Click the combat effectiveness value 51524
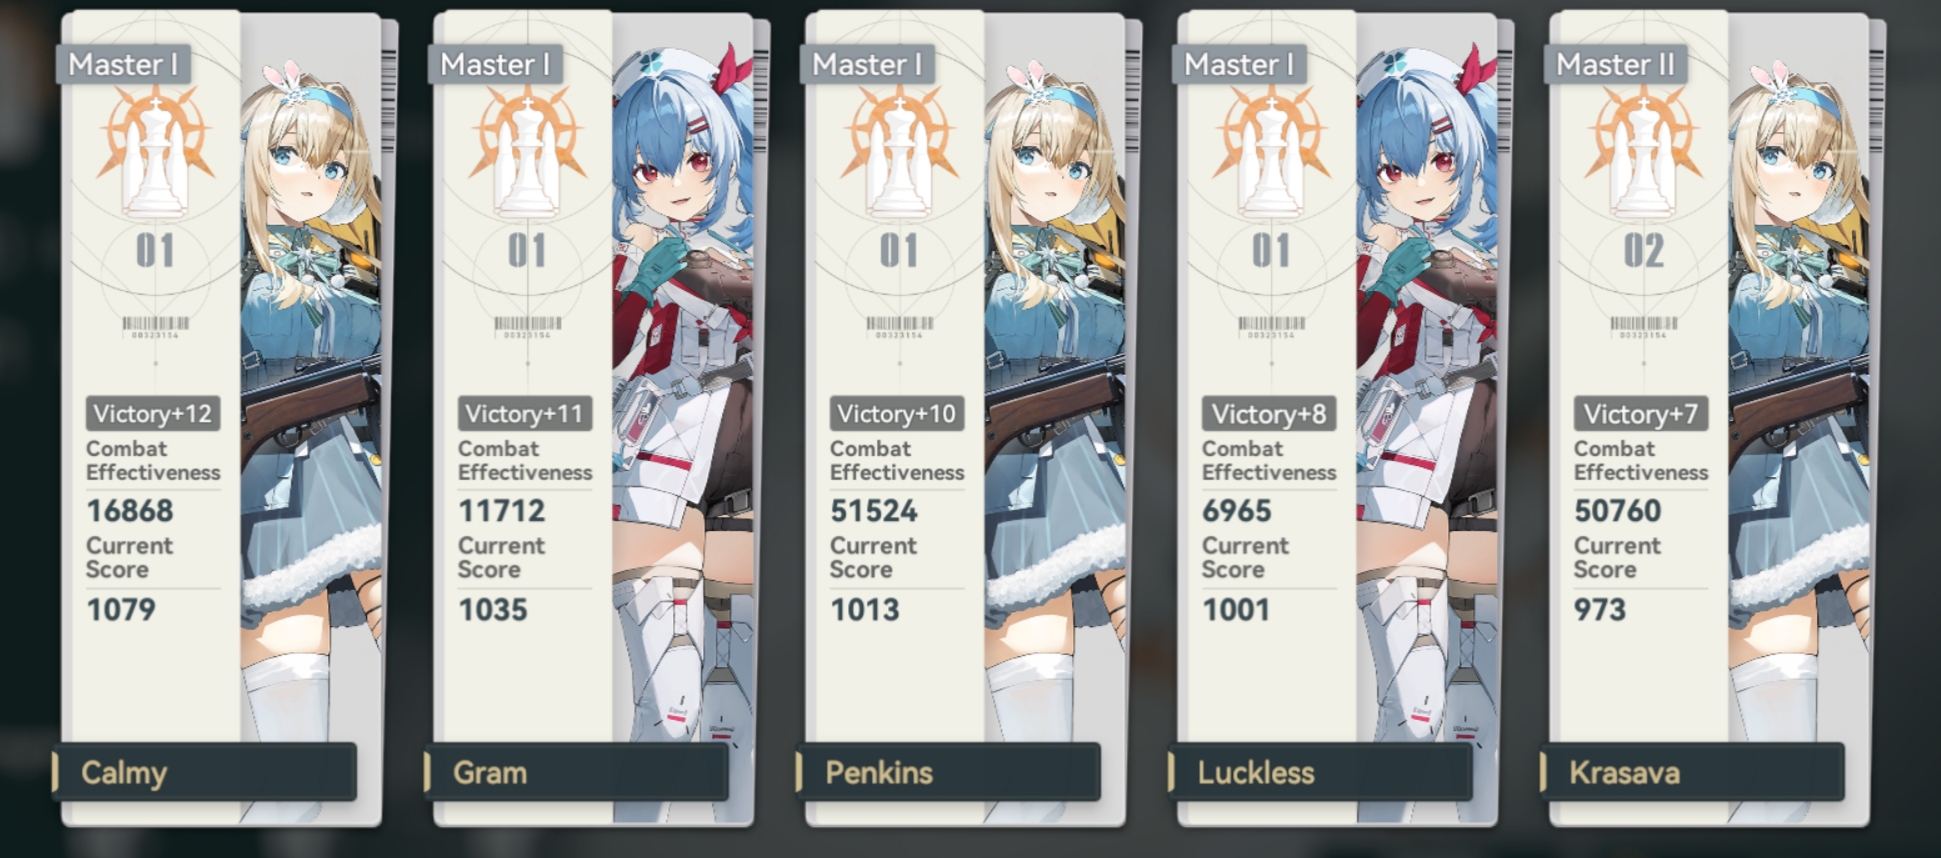Screen dimensions: 1941x858 click(x=873, y=511)
